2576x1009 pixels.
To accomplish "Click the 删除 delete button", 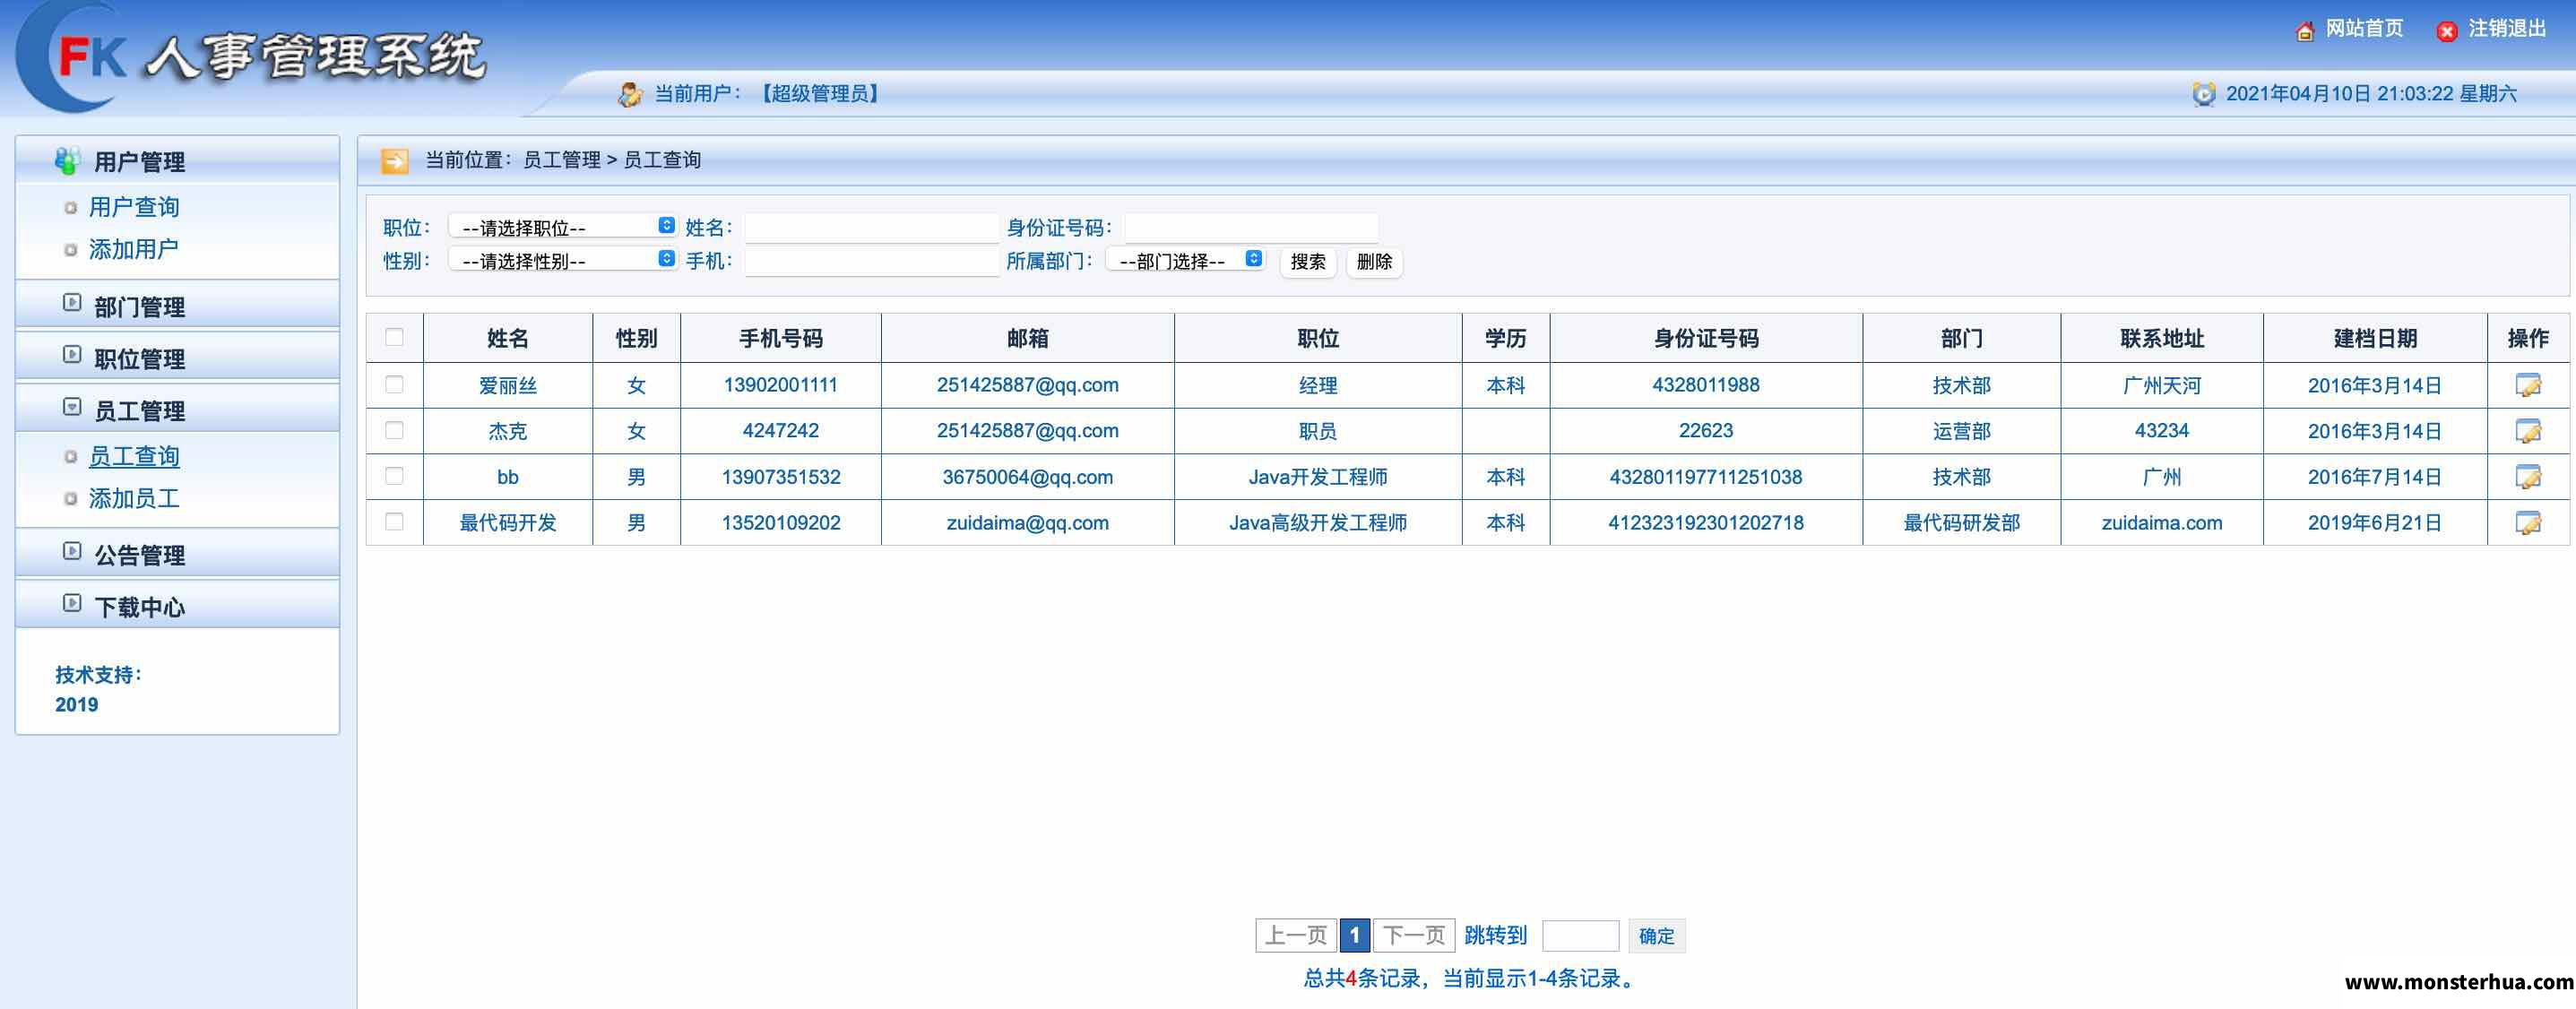I will tap(1374, 262).
